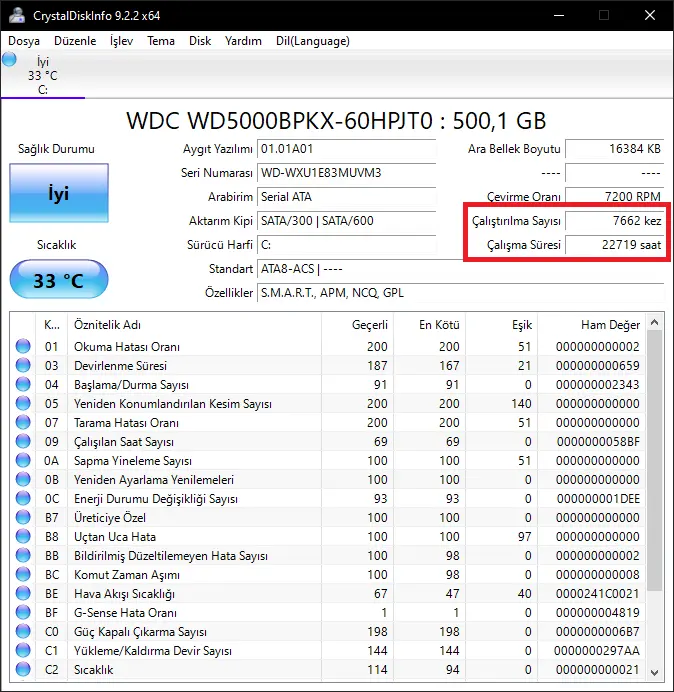Click the En Kötü column header
This screenshot has width=674, height=692.
(x=429, y=325)
